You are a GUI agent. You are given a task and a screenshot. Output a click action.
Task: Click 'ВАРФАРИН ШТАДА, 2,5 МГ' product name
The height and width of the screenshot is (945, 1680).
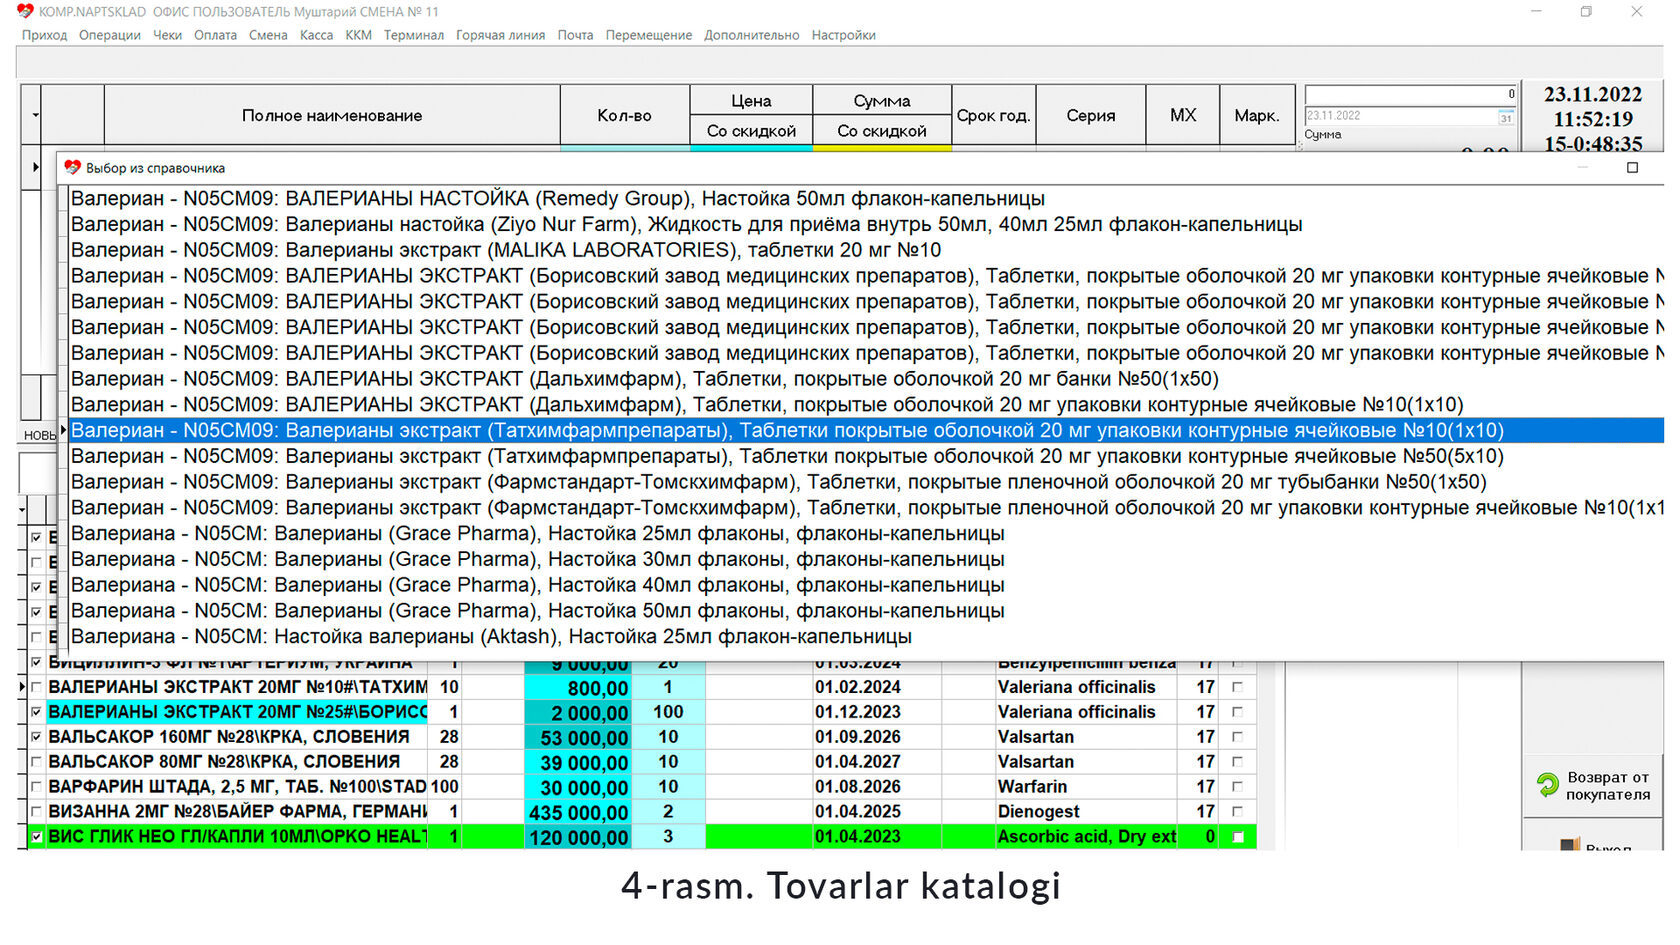click(x=238, y=787)
